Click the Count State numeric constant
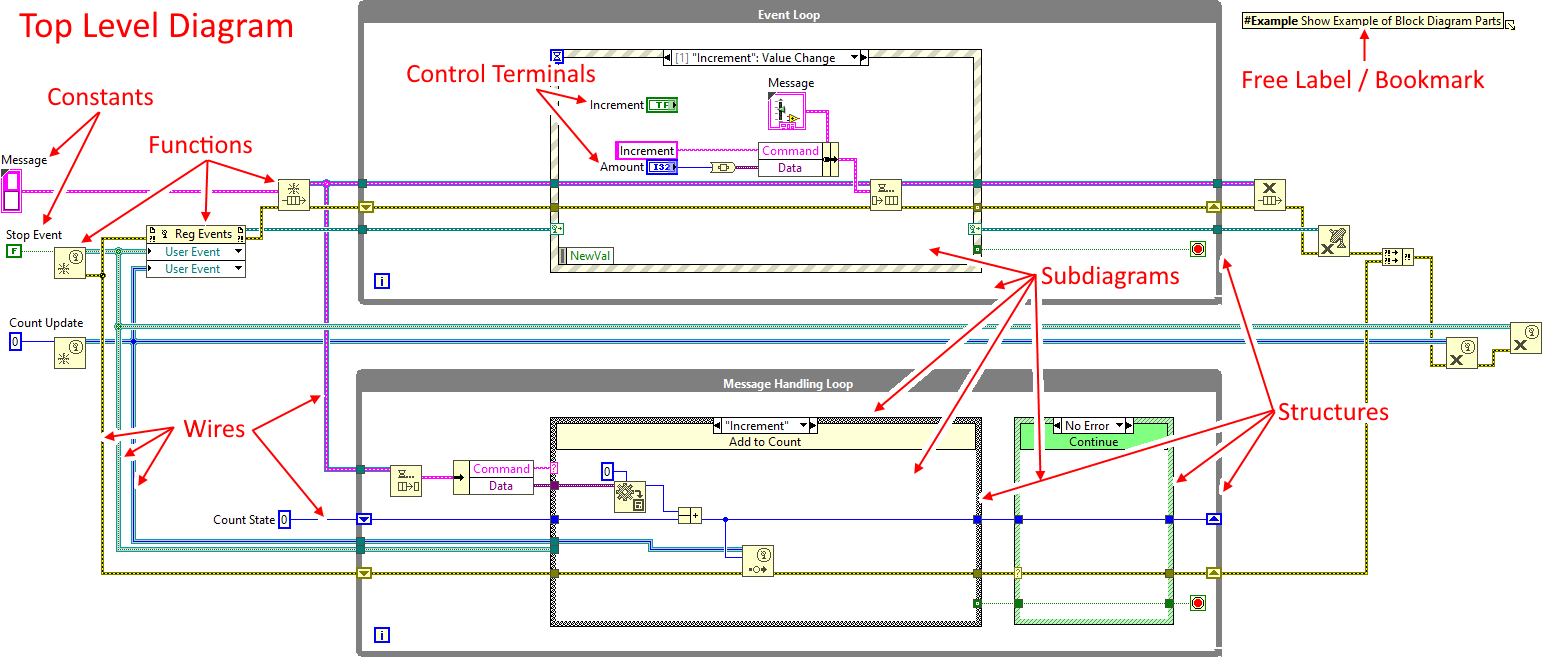The image size is (1542, 657). pyautogui.click(x=284, y=520)
